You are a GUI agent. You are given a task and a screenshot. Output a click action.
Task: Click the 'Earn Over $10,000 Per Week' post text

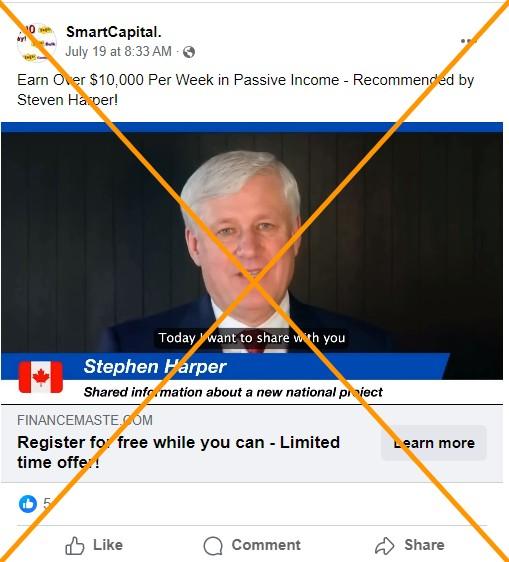pos(246,90)
